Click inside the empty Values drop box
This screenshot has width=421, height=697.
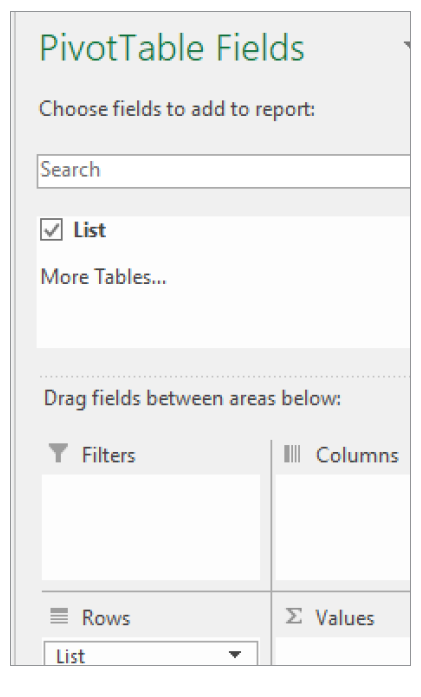343,651
